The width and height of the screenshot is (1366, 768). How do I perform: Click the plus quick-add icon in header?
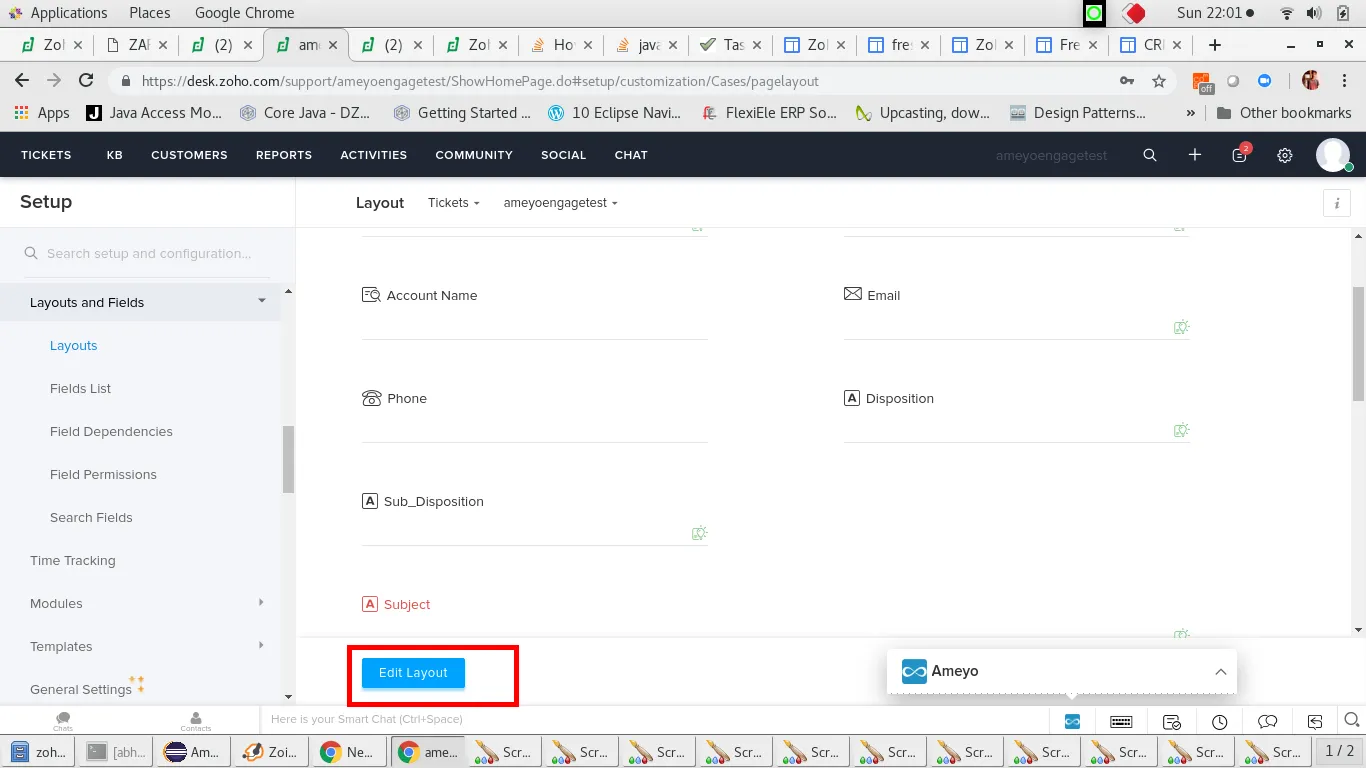pyautogui.click(x=1195, y=155)
